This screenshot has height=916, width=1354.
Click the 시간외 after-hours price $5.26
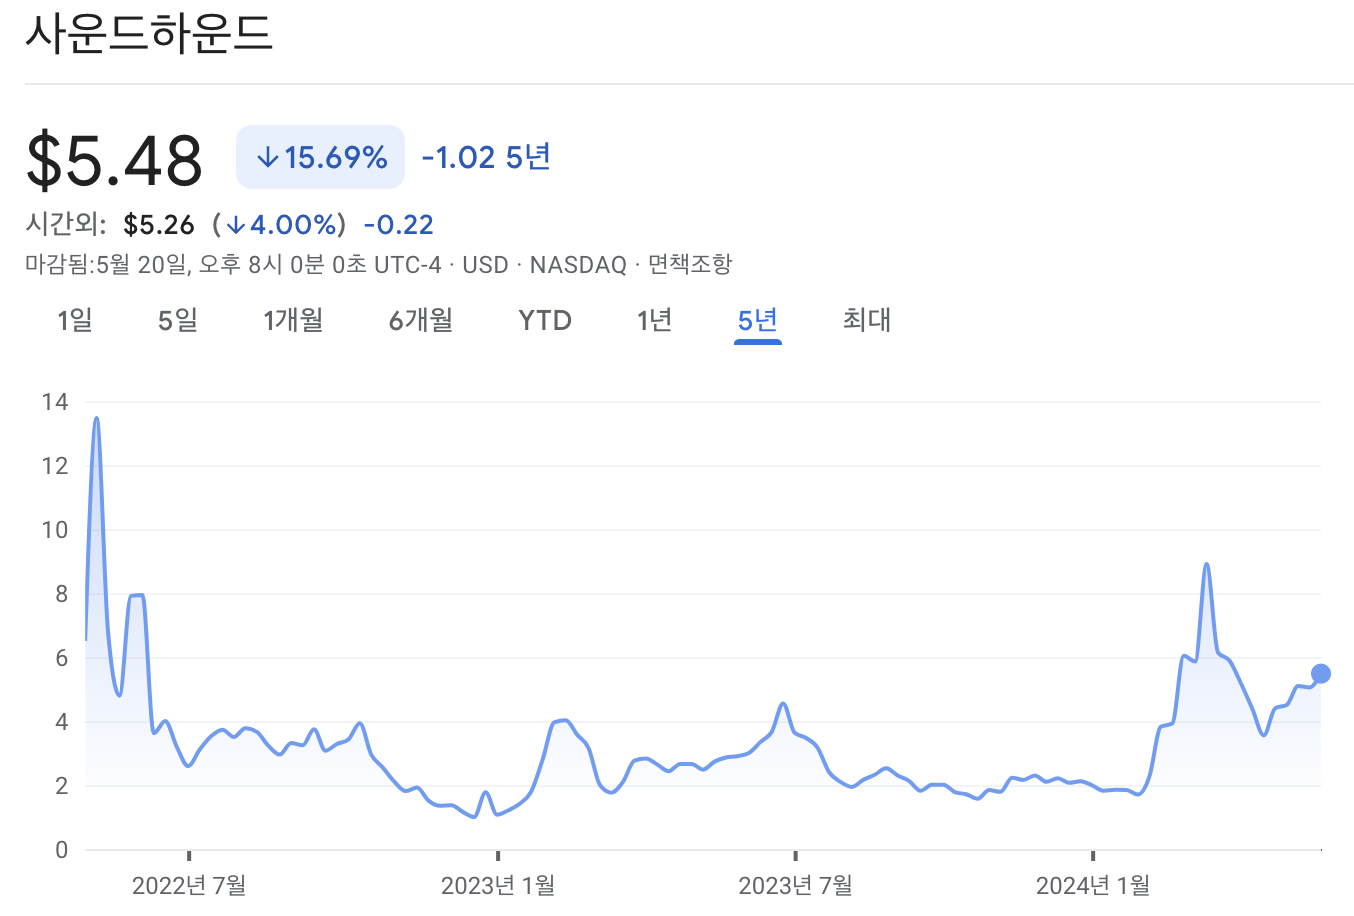click(160, 224)
